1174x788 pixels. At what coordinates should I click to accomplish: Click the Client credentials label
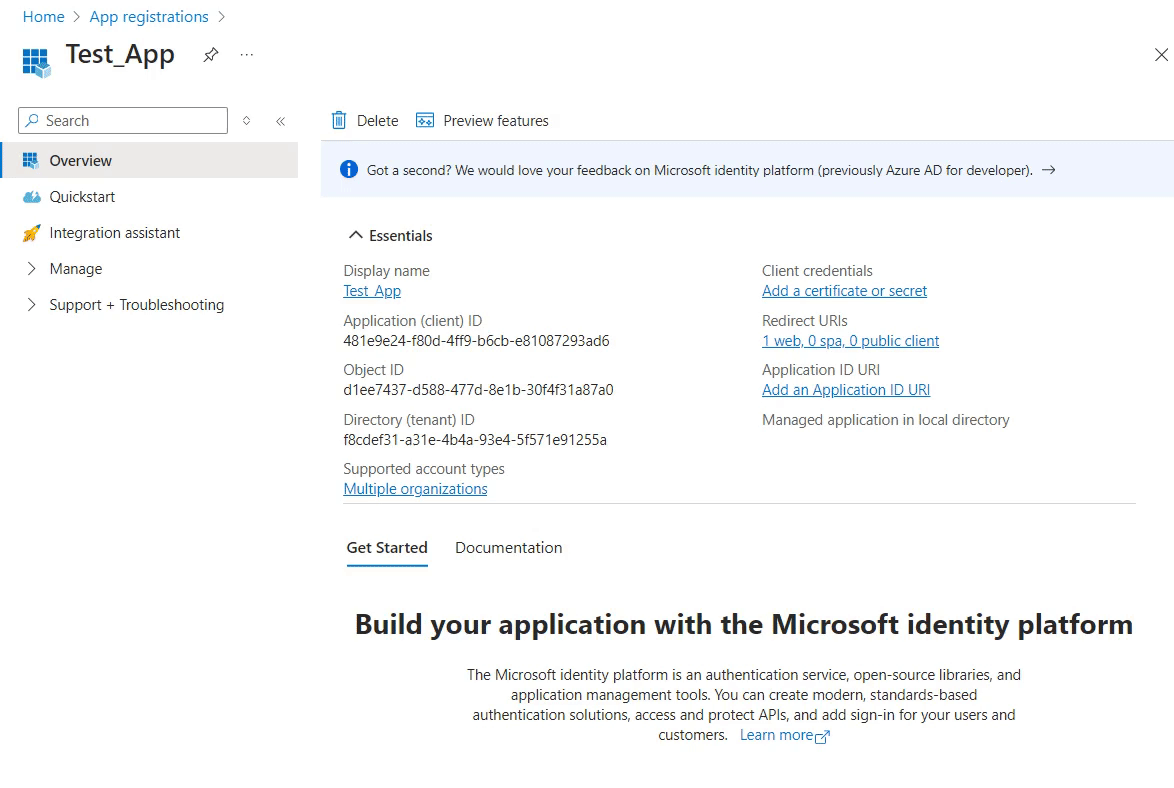click(x=817, y=270)
